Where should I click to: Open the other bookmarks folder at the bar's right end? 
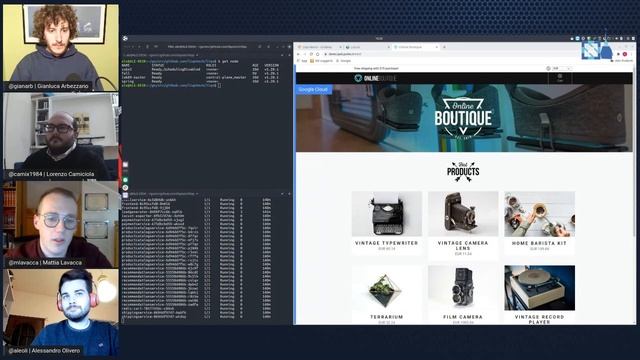click(x=622, y=60)
